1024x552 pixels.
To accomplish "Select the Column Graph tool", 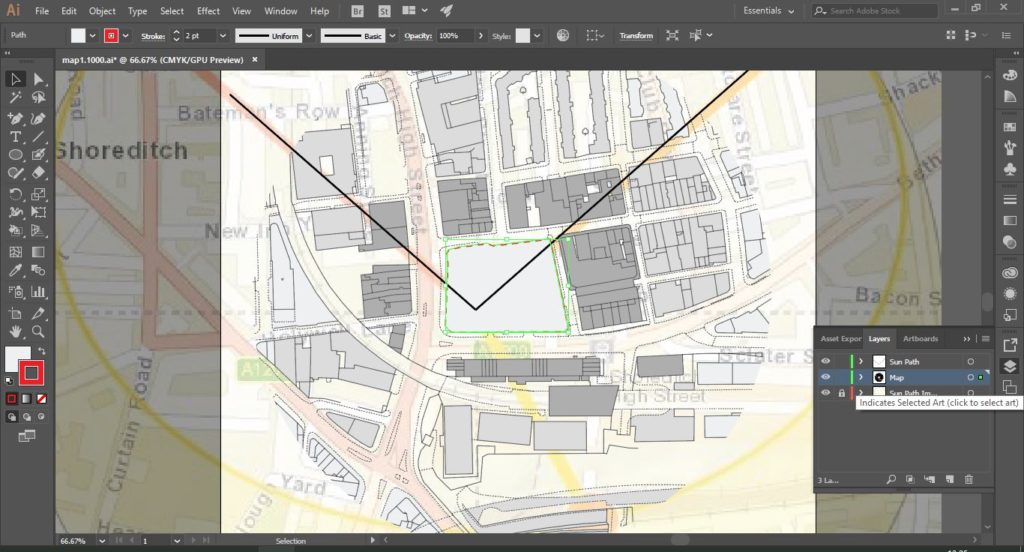I will click(x=39, y=291).
